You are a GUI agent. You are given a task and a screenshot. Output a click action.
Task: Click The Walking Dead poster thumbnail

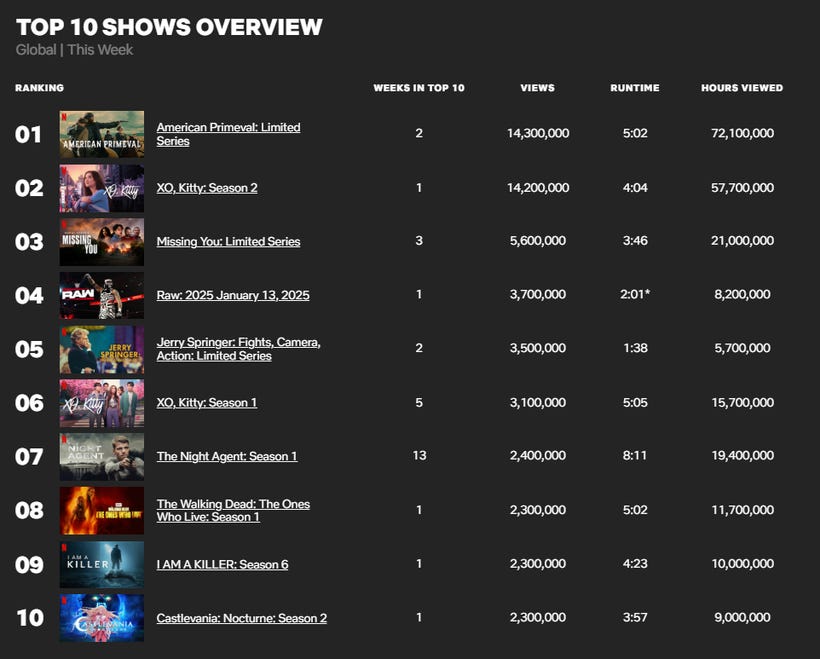pyautogui.click(x=101, y=510)
